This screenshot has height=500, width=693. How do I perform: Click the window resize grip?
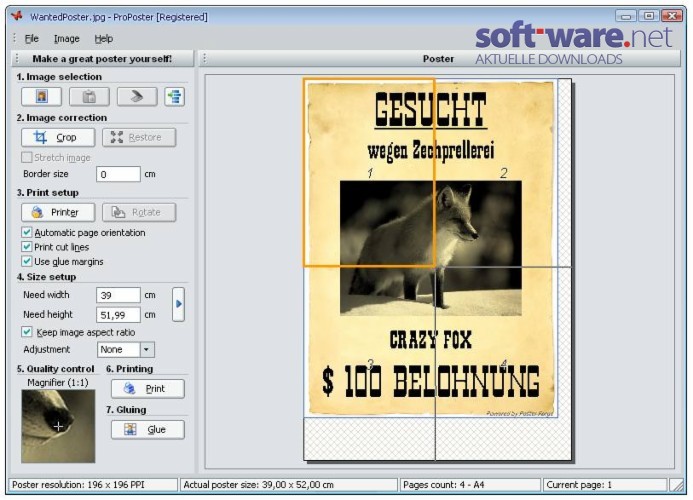(677, 485)
